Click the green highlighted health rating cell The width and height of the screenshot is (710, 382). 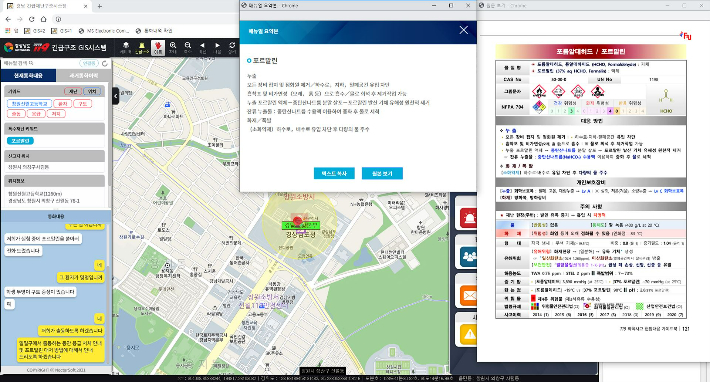tap(571, 111)
